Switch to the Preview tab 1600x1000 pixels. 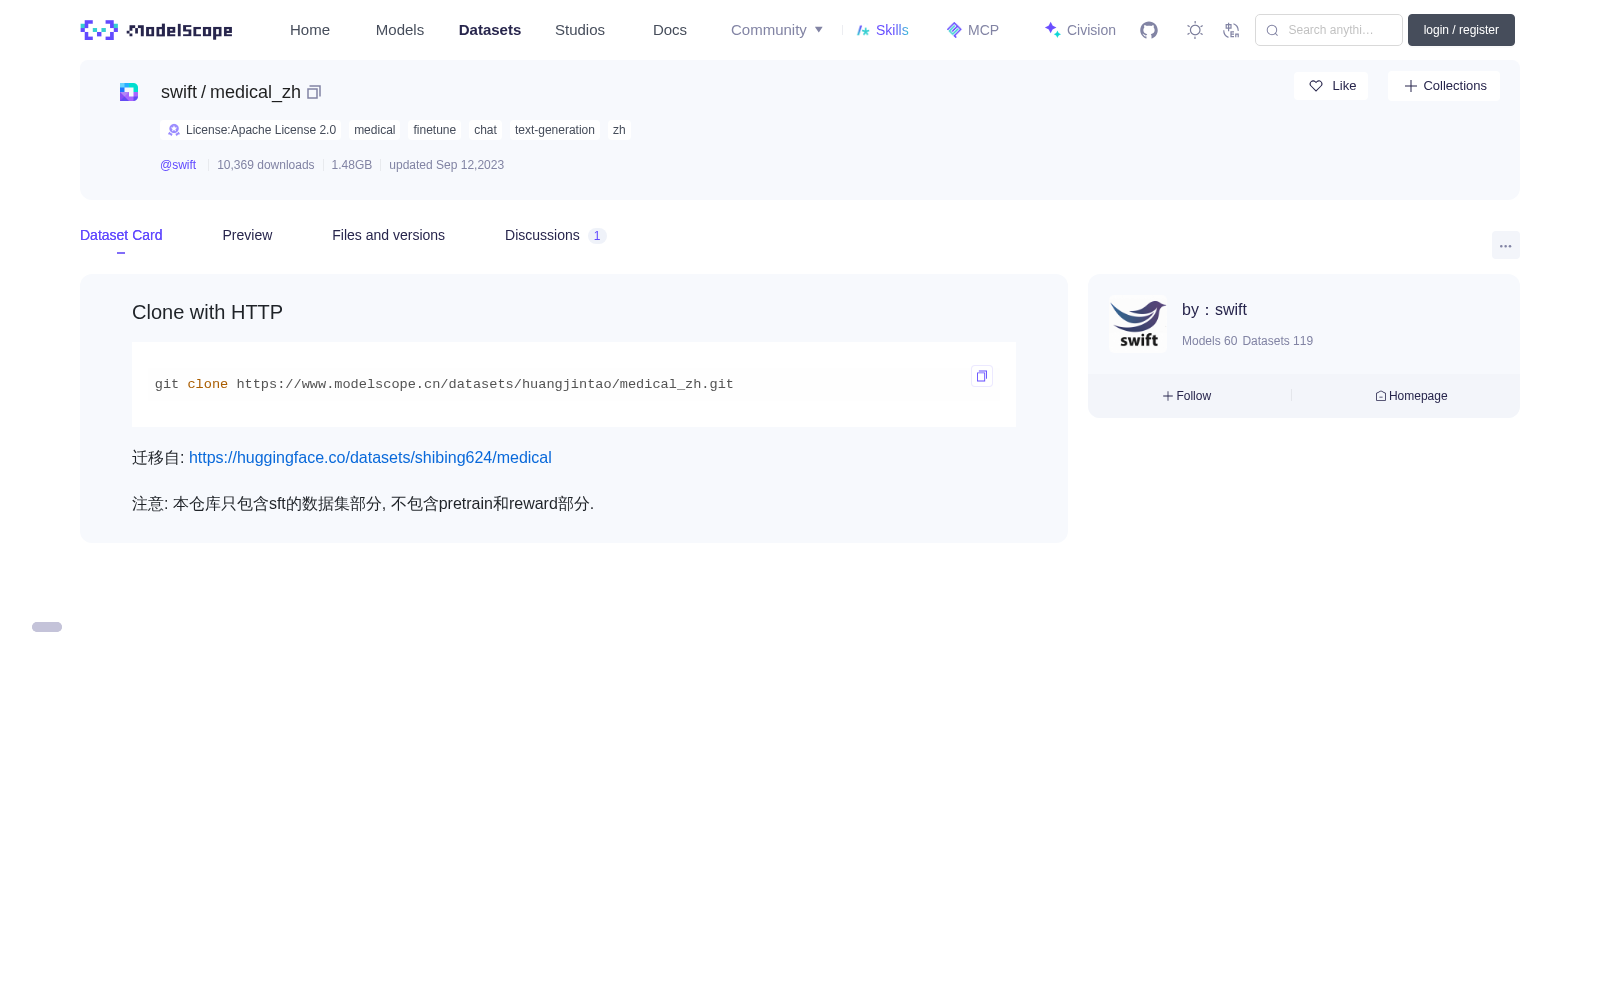coord(247,235)
